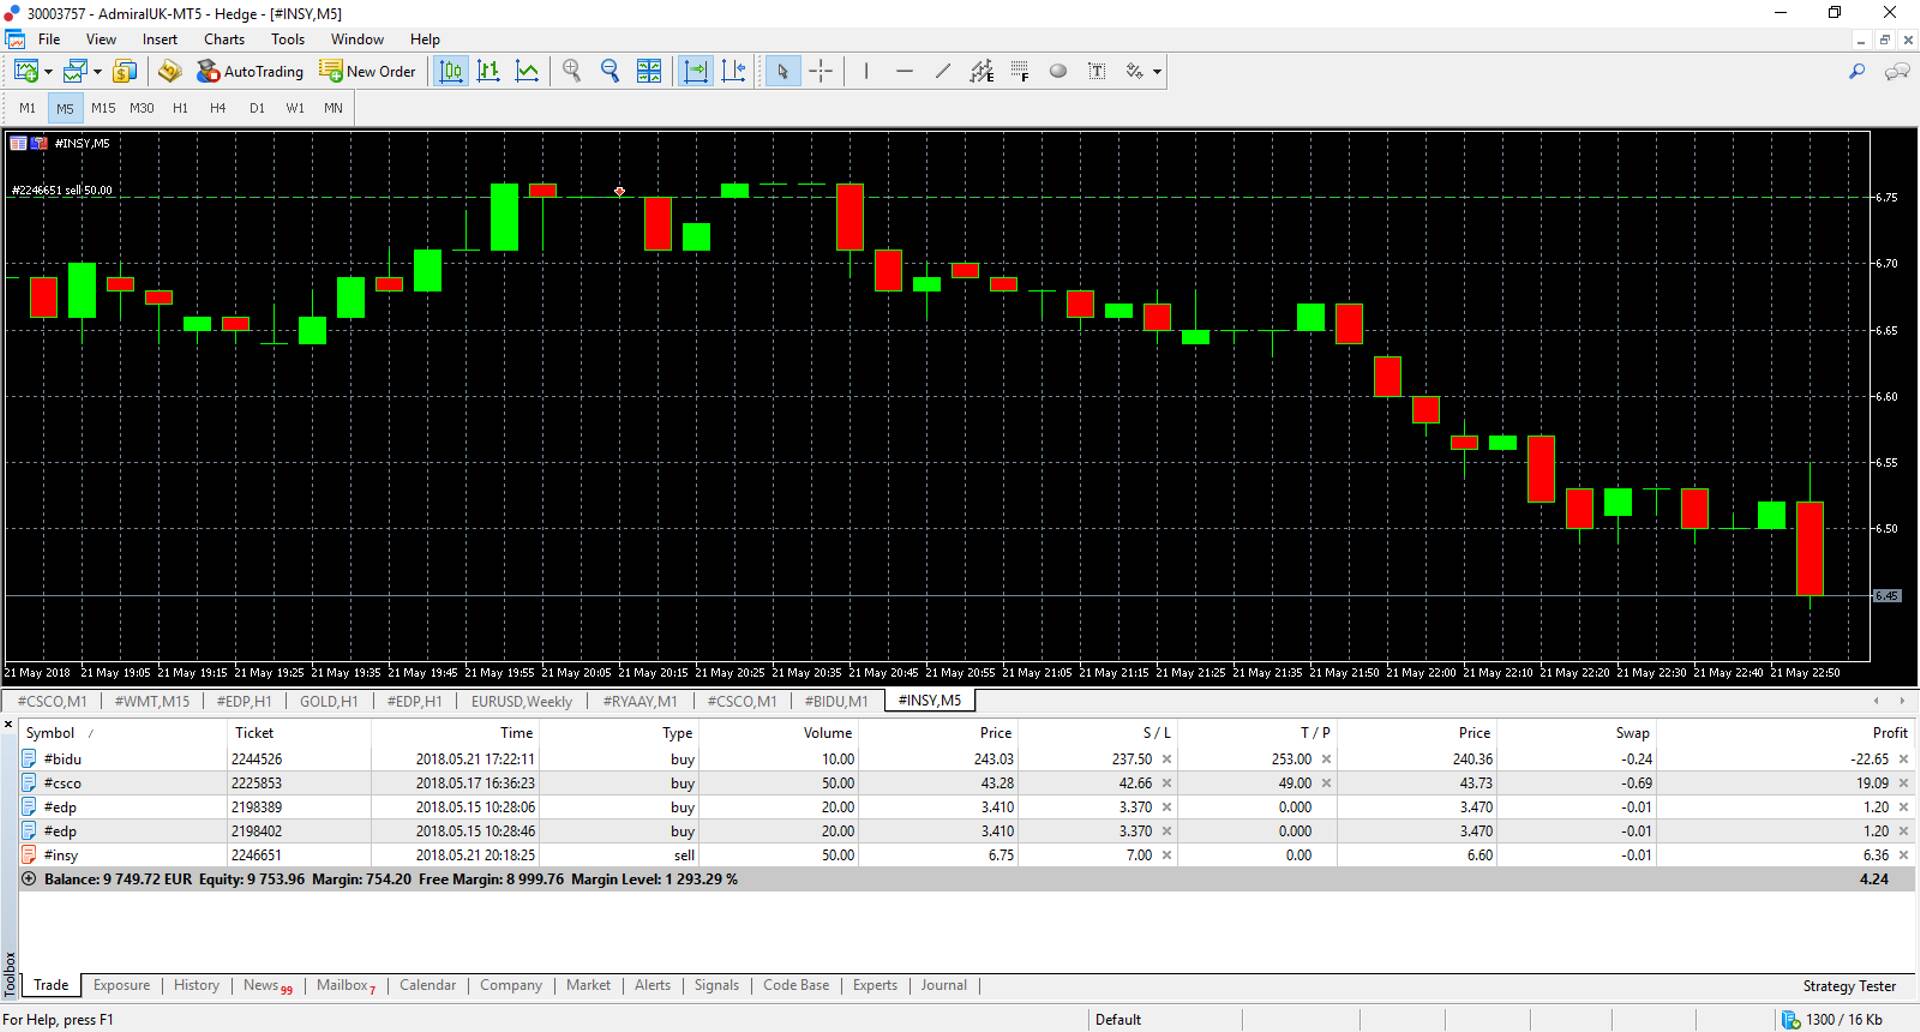The height and width of the screenshot is (1032, 1920).
Task: Click the zoom out magnifier icon
Action: coord(610,71)
